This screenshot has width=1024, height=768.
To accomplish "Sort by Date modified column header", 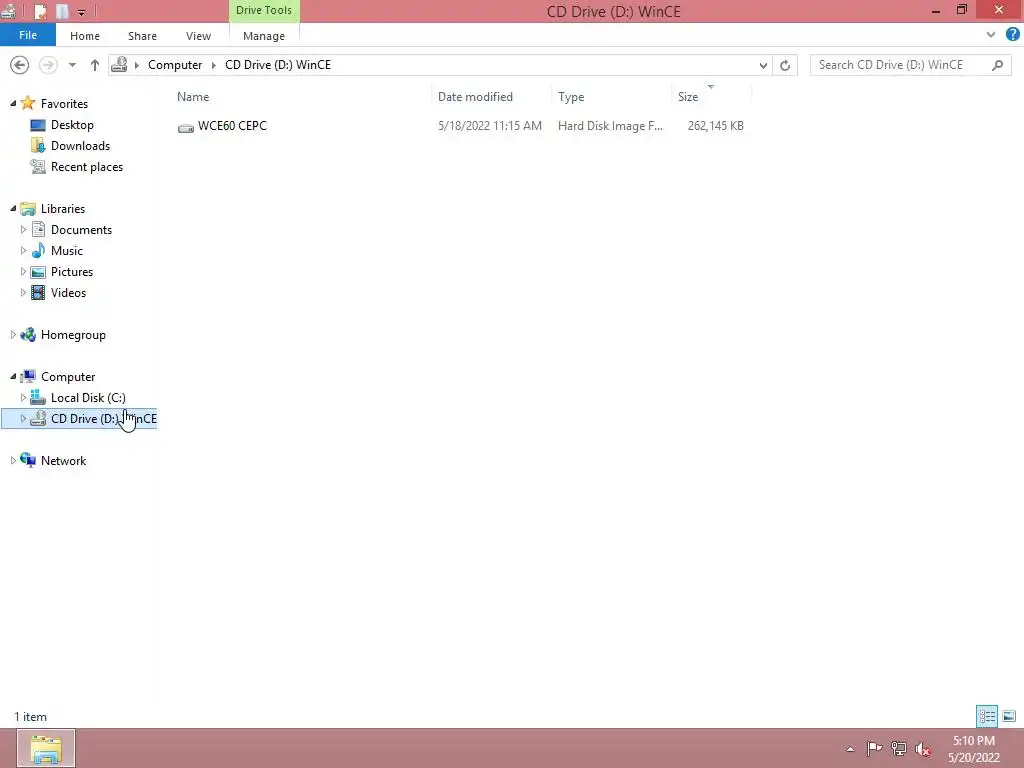I will pyautogui.click(x=475, y=97).
